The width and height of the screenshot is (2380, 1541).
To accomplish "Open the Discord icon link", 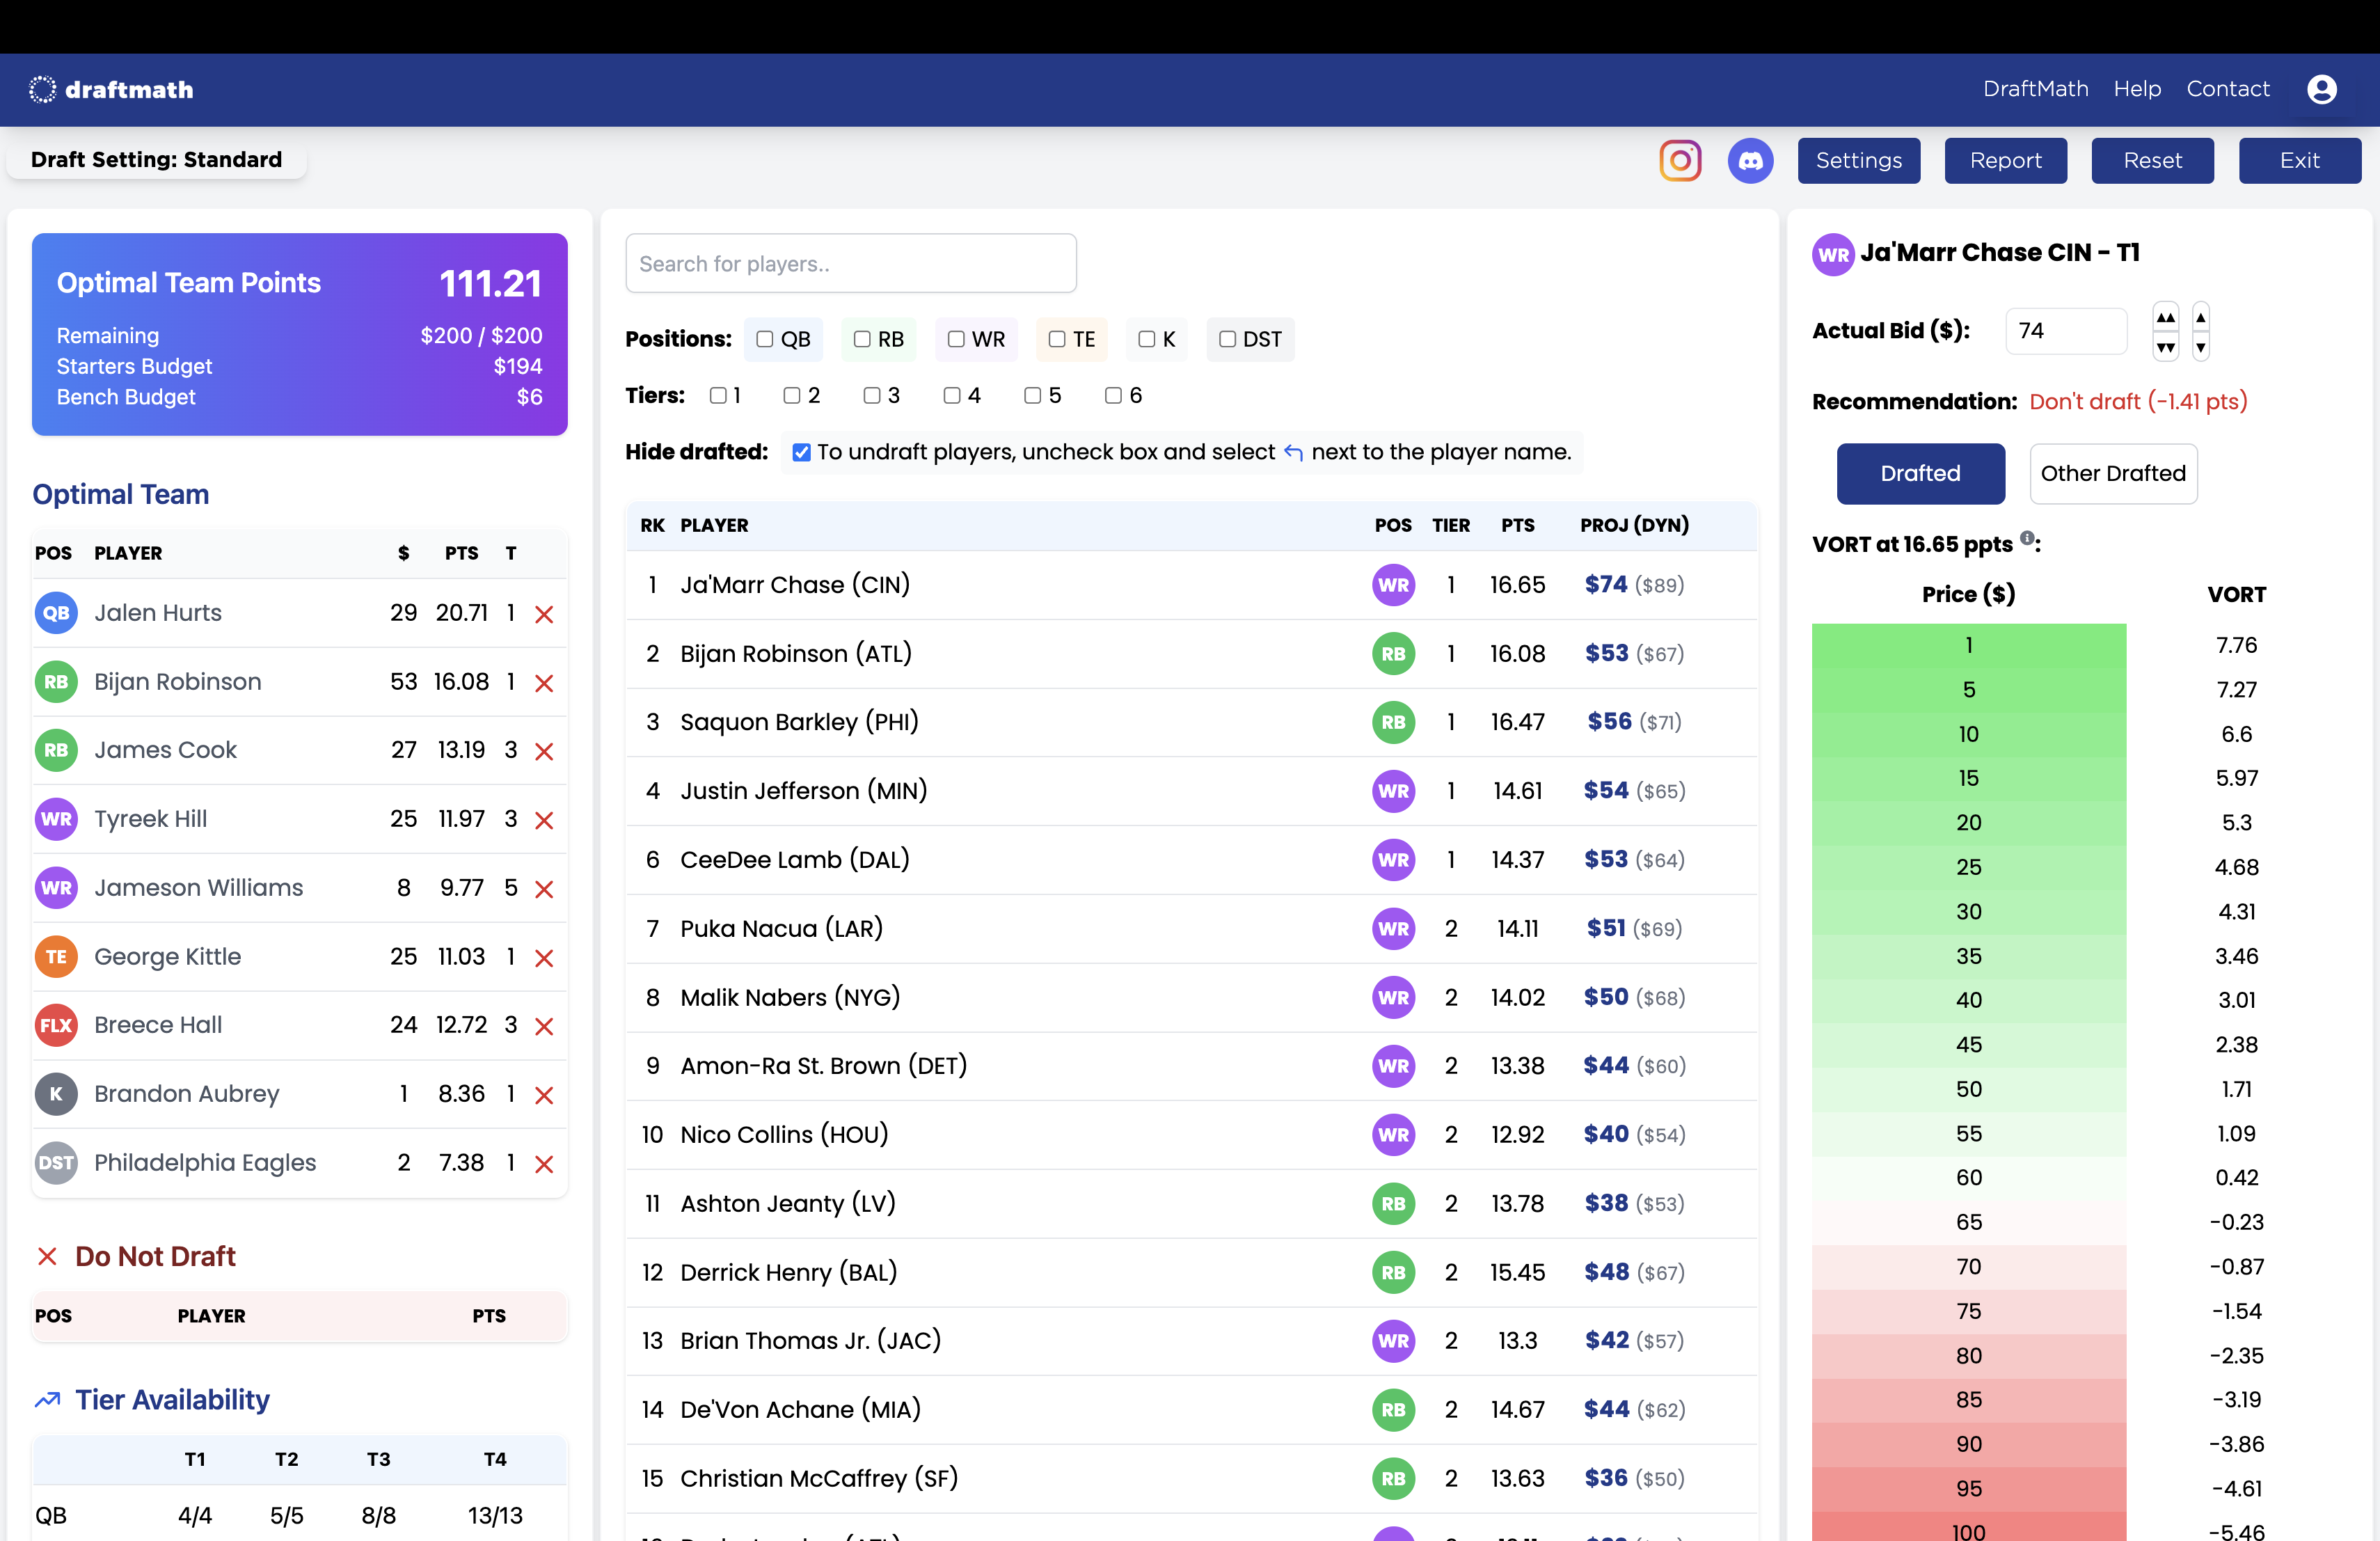I will coord(1750,161).
